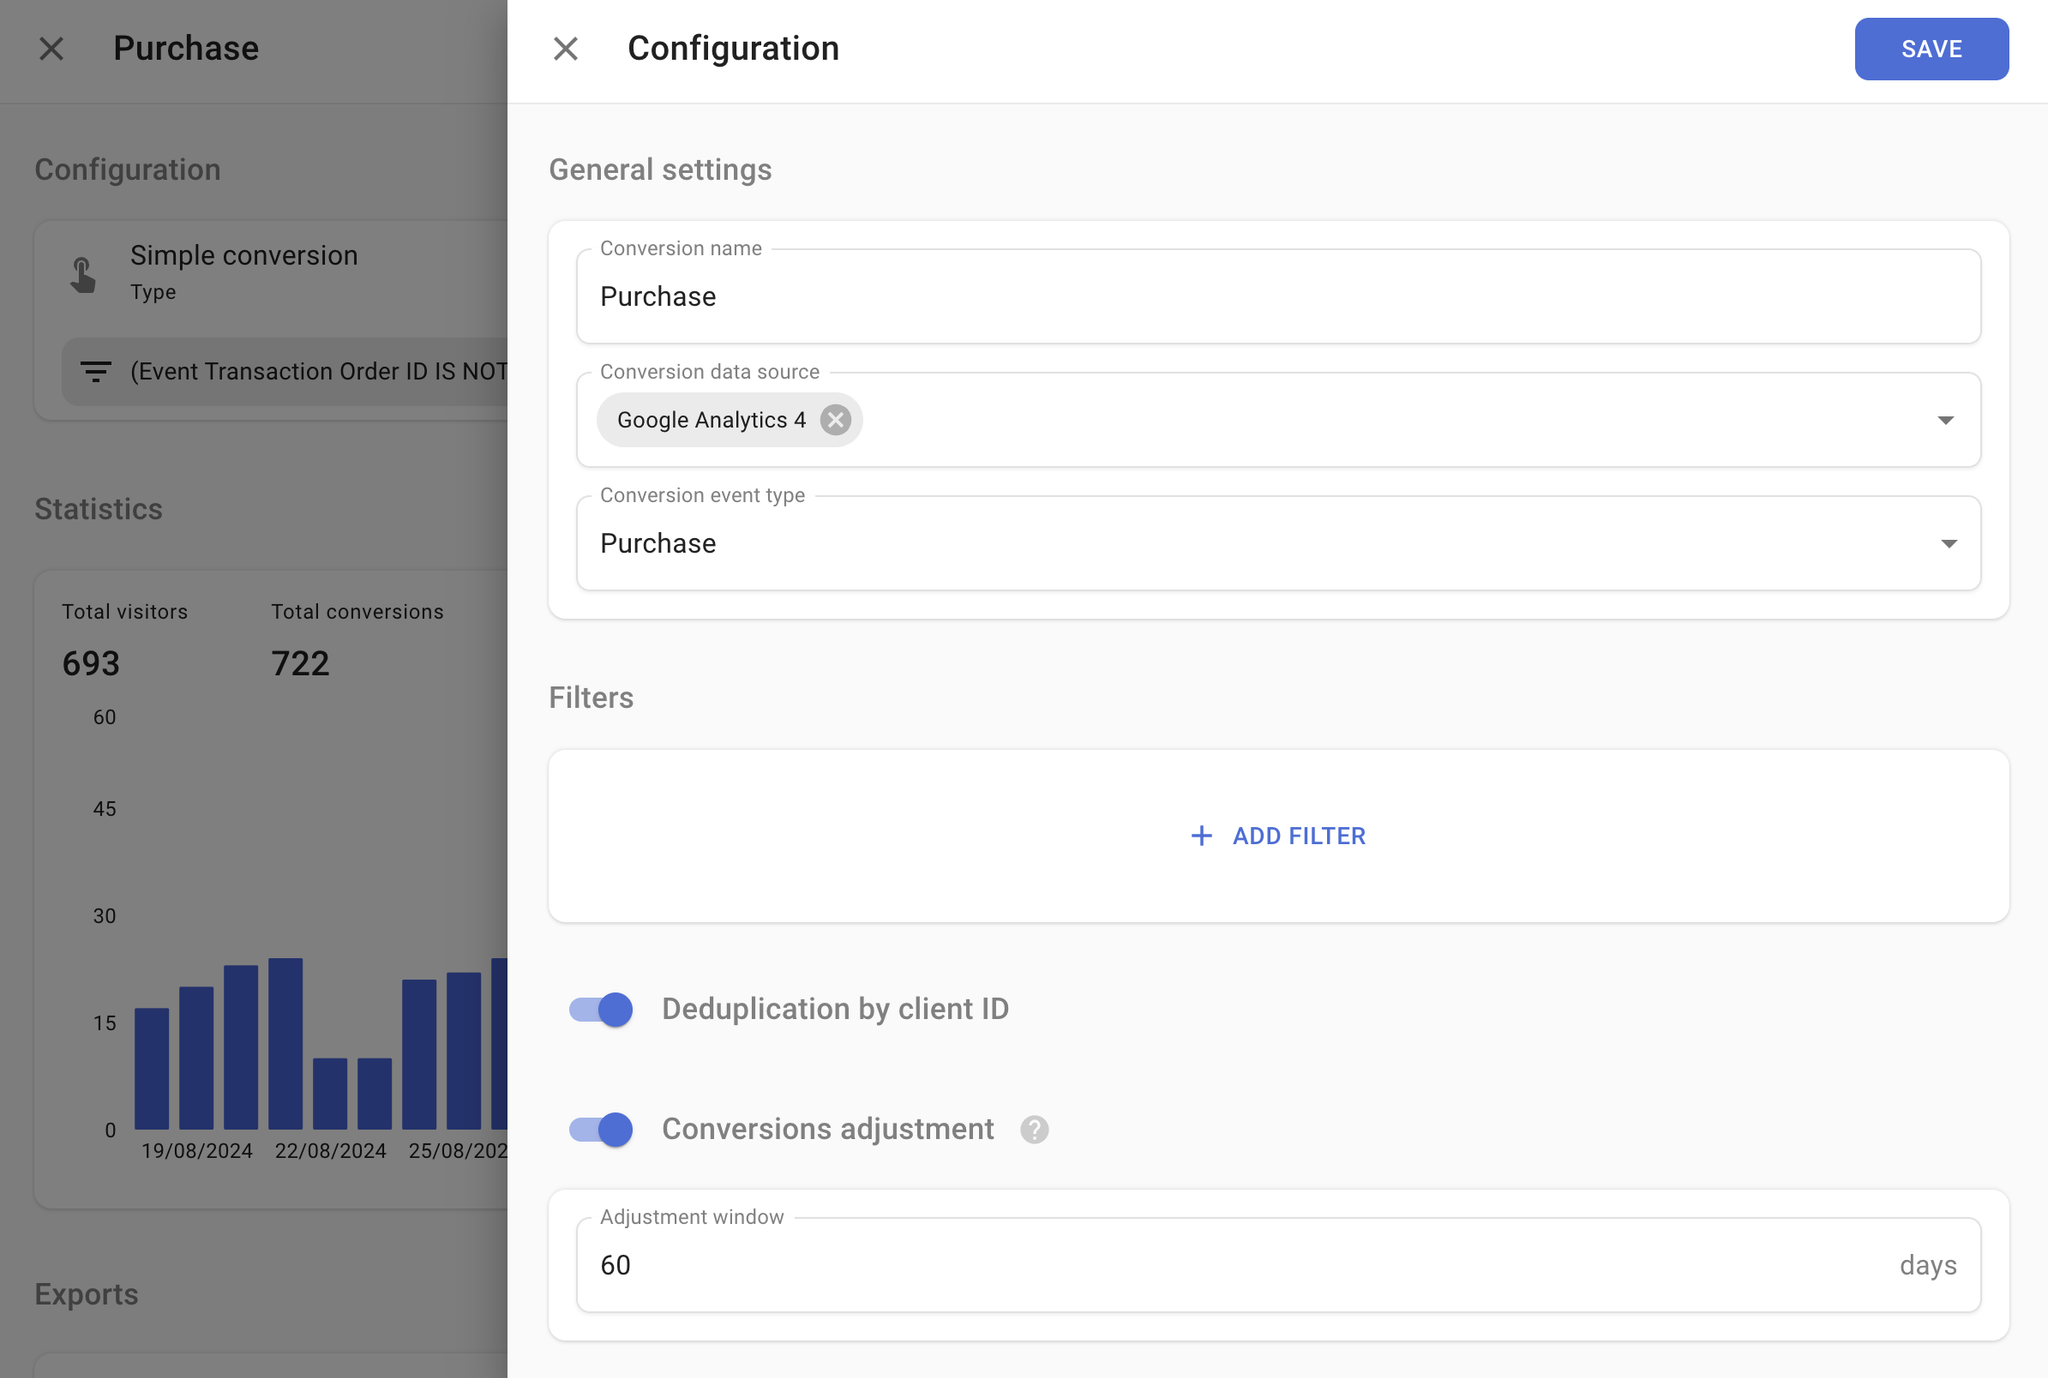This screenshot has height=1378, width=2048.
Task: Select the Event Transaction Order ID filter text
Action: click(318, 372)
